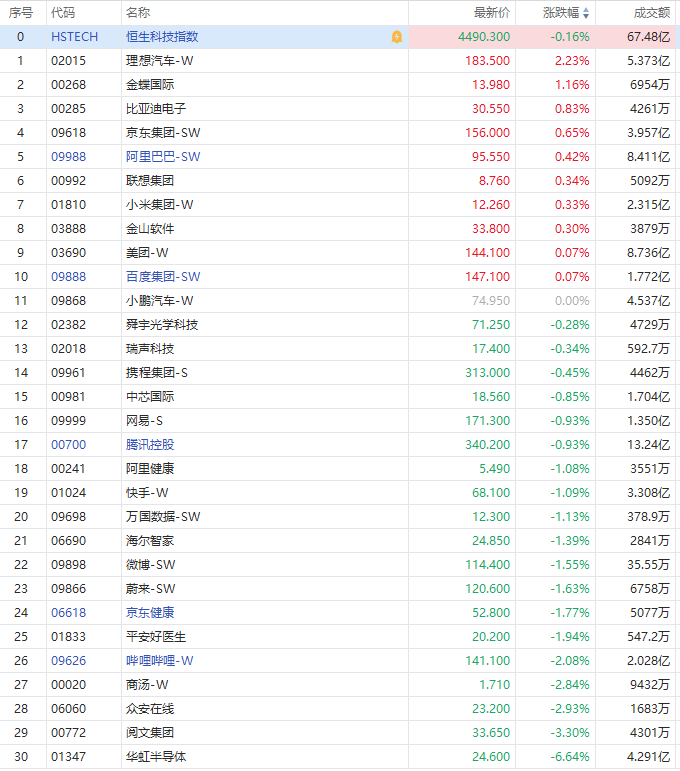680x771 pixels.
Task: Select stock 小鹏汽车-W
Action: coord(159,301)
